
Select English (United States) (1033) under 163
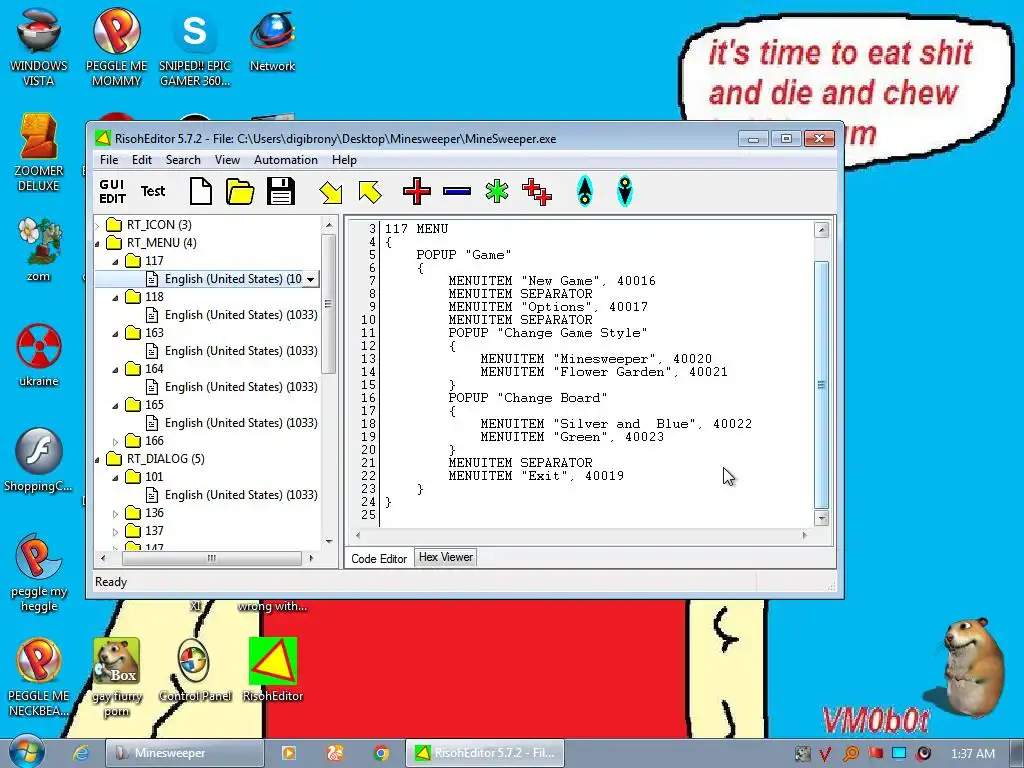tap(241, 351)
